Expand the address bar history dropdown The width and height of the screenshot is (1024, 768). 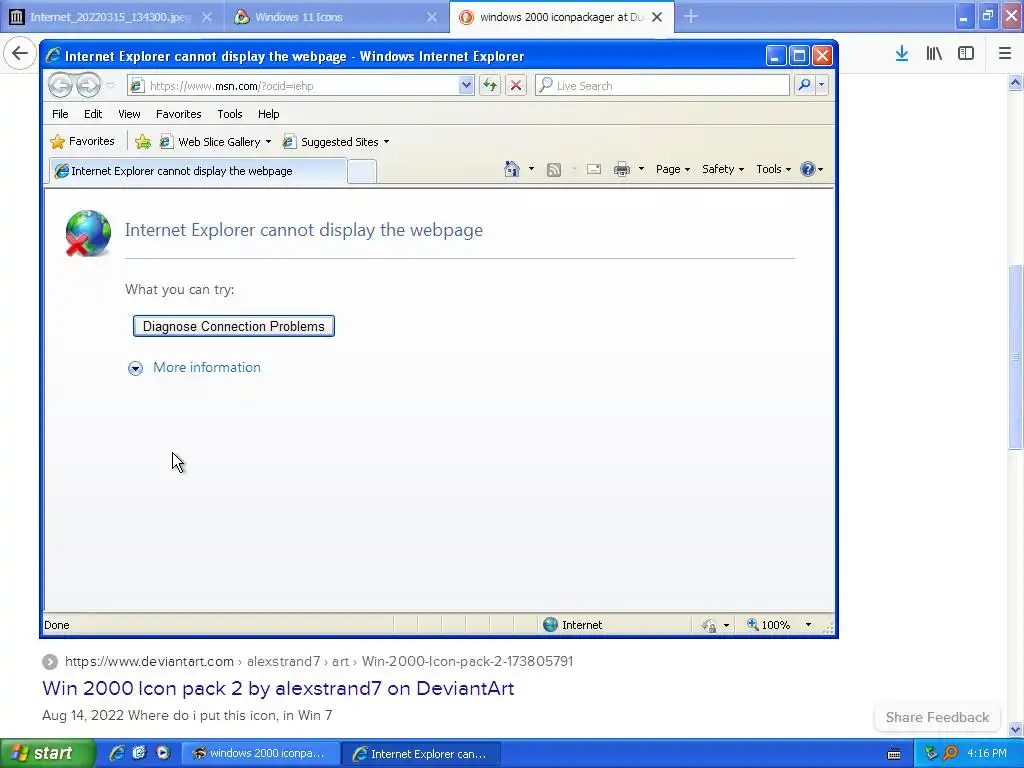click(x=466, y=86)
